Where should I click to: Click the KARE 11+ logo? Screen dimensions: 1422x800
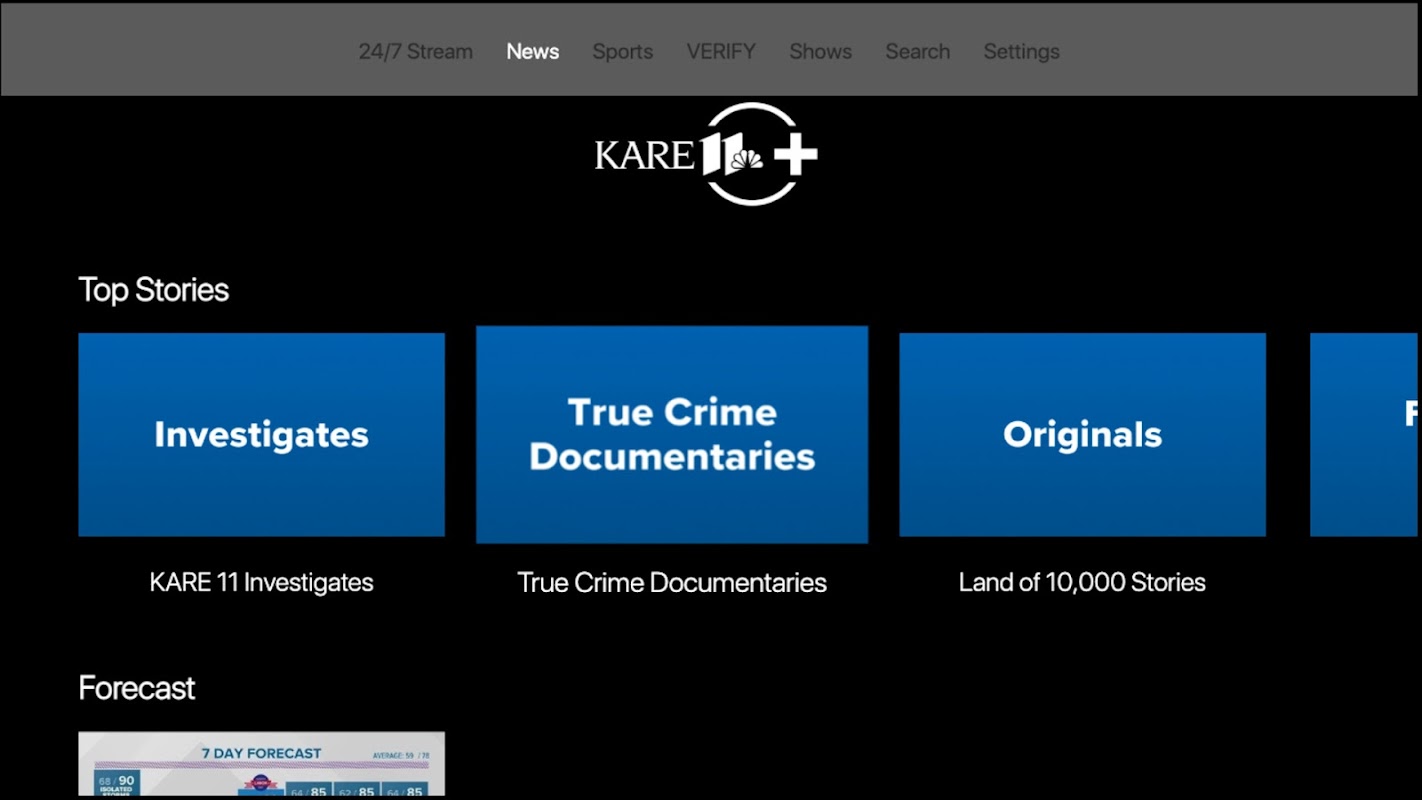coord(707,154)
